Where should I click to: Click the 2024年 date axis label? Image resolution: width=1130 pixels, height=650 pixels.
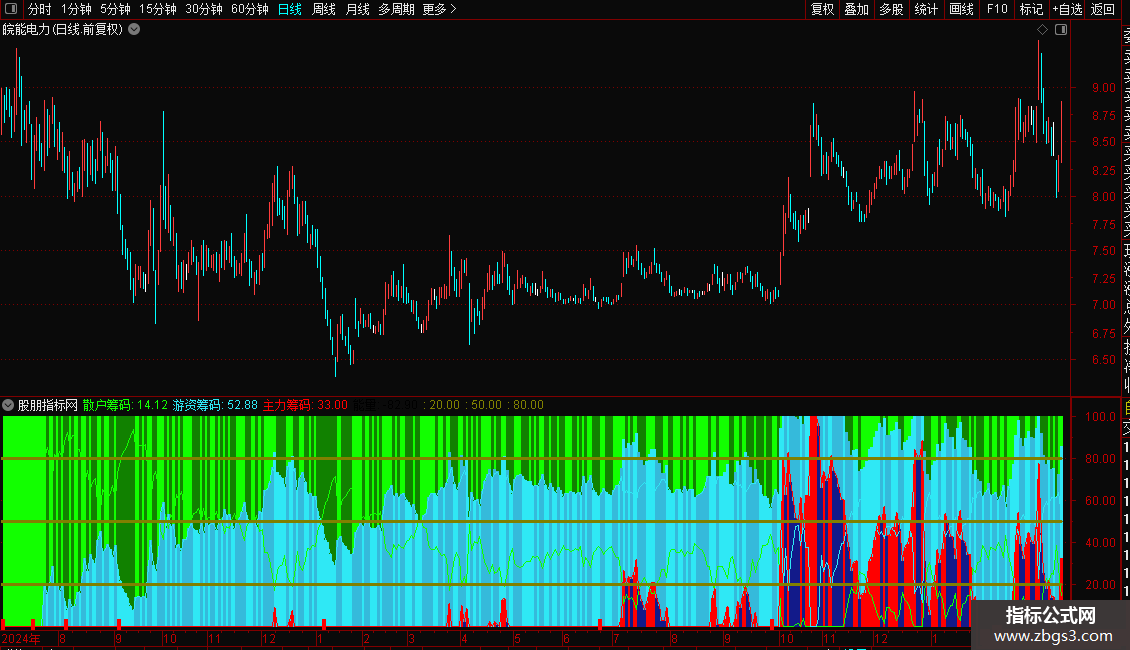pos(21,638)
